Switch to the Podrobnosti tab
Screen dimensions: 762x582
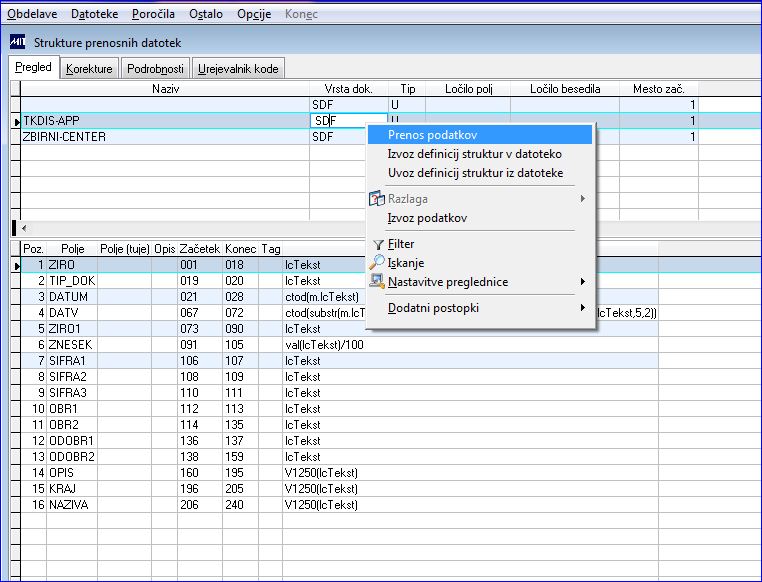156,68
